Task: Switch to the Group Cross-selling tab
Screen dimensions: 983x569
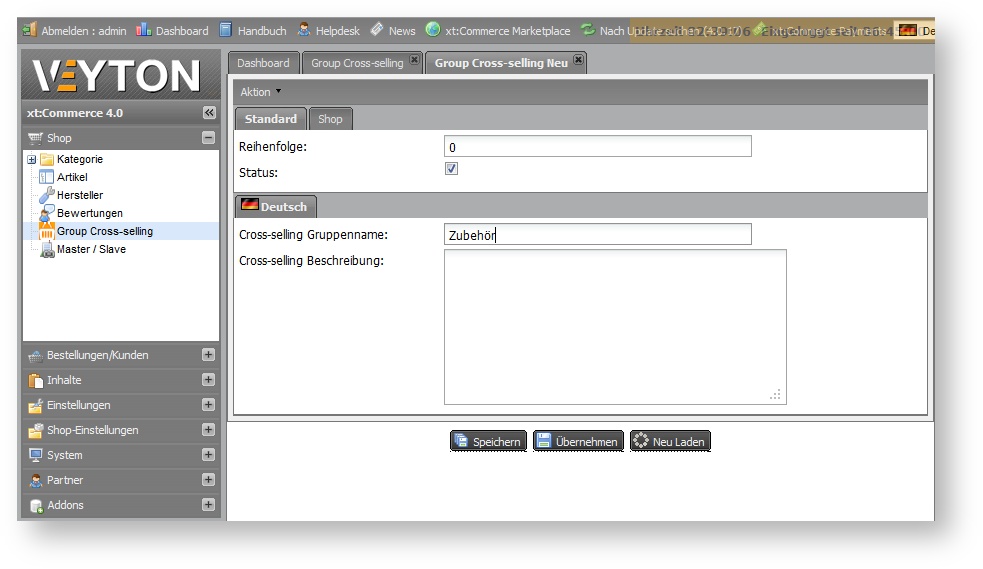Action: click(357, 63)
